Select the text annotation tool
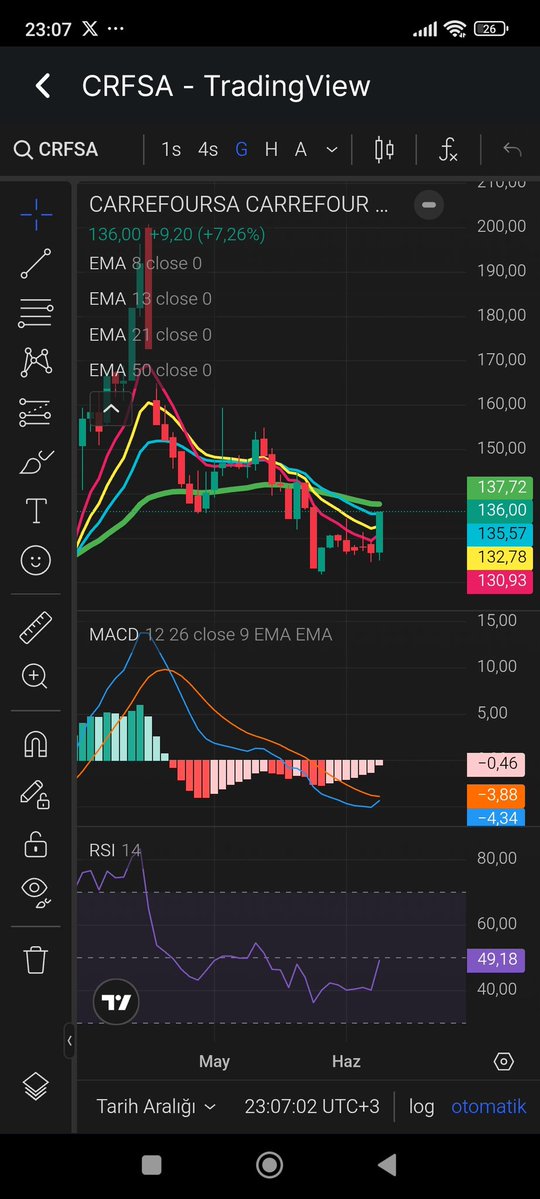 tap(36, 511)
